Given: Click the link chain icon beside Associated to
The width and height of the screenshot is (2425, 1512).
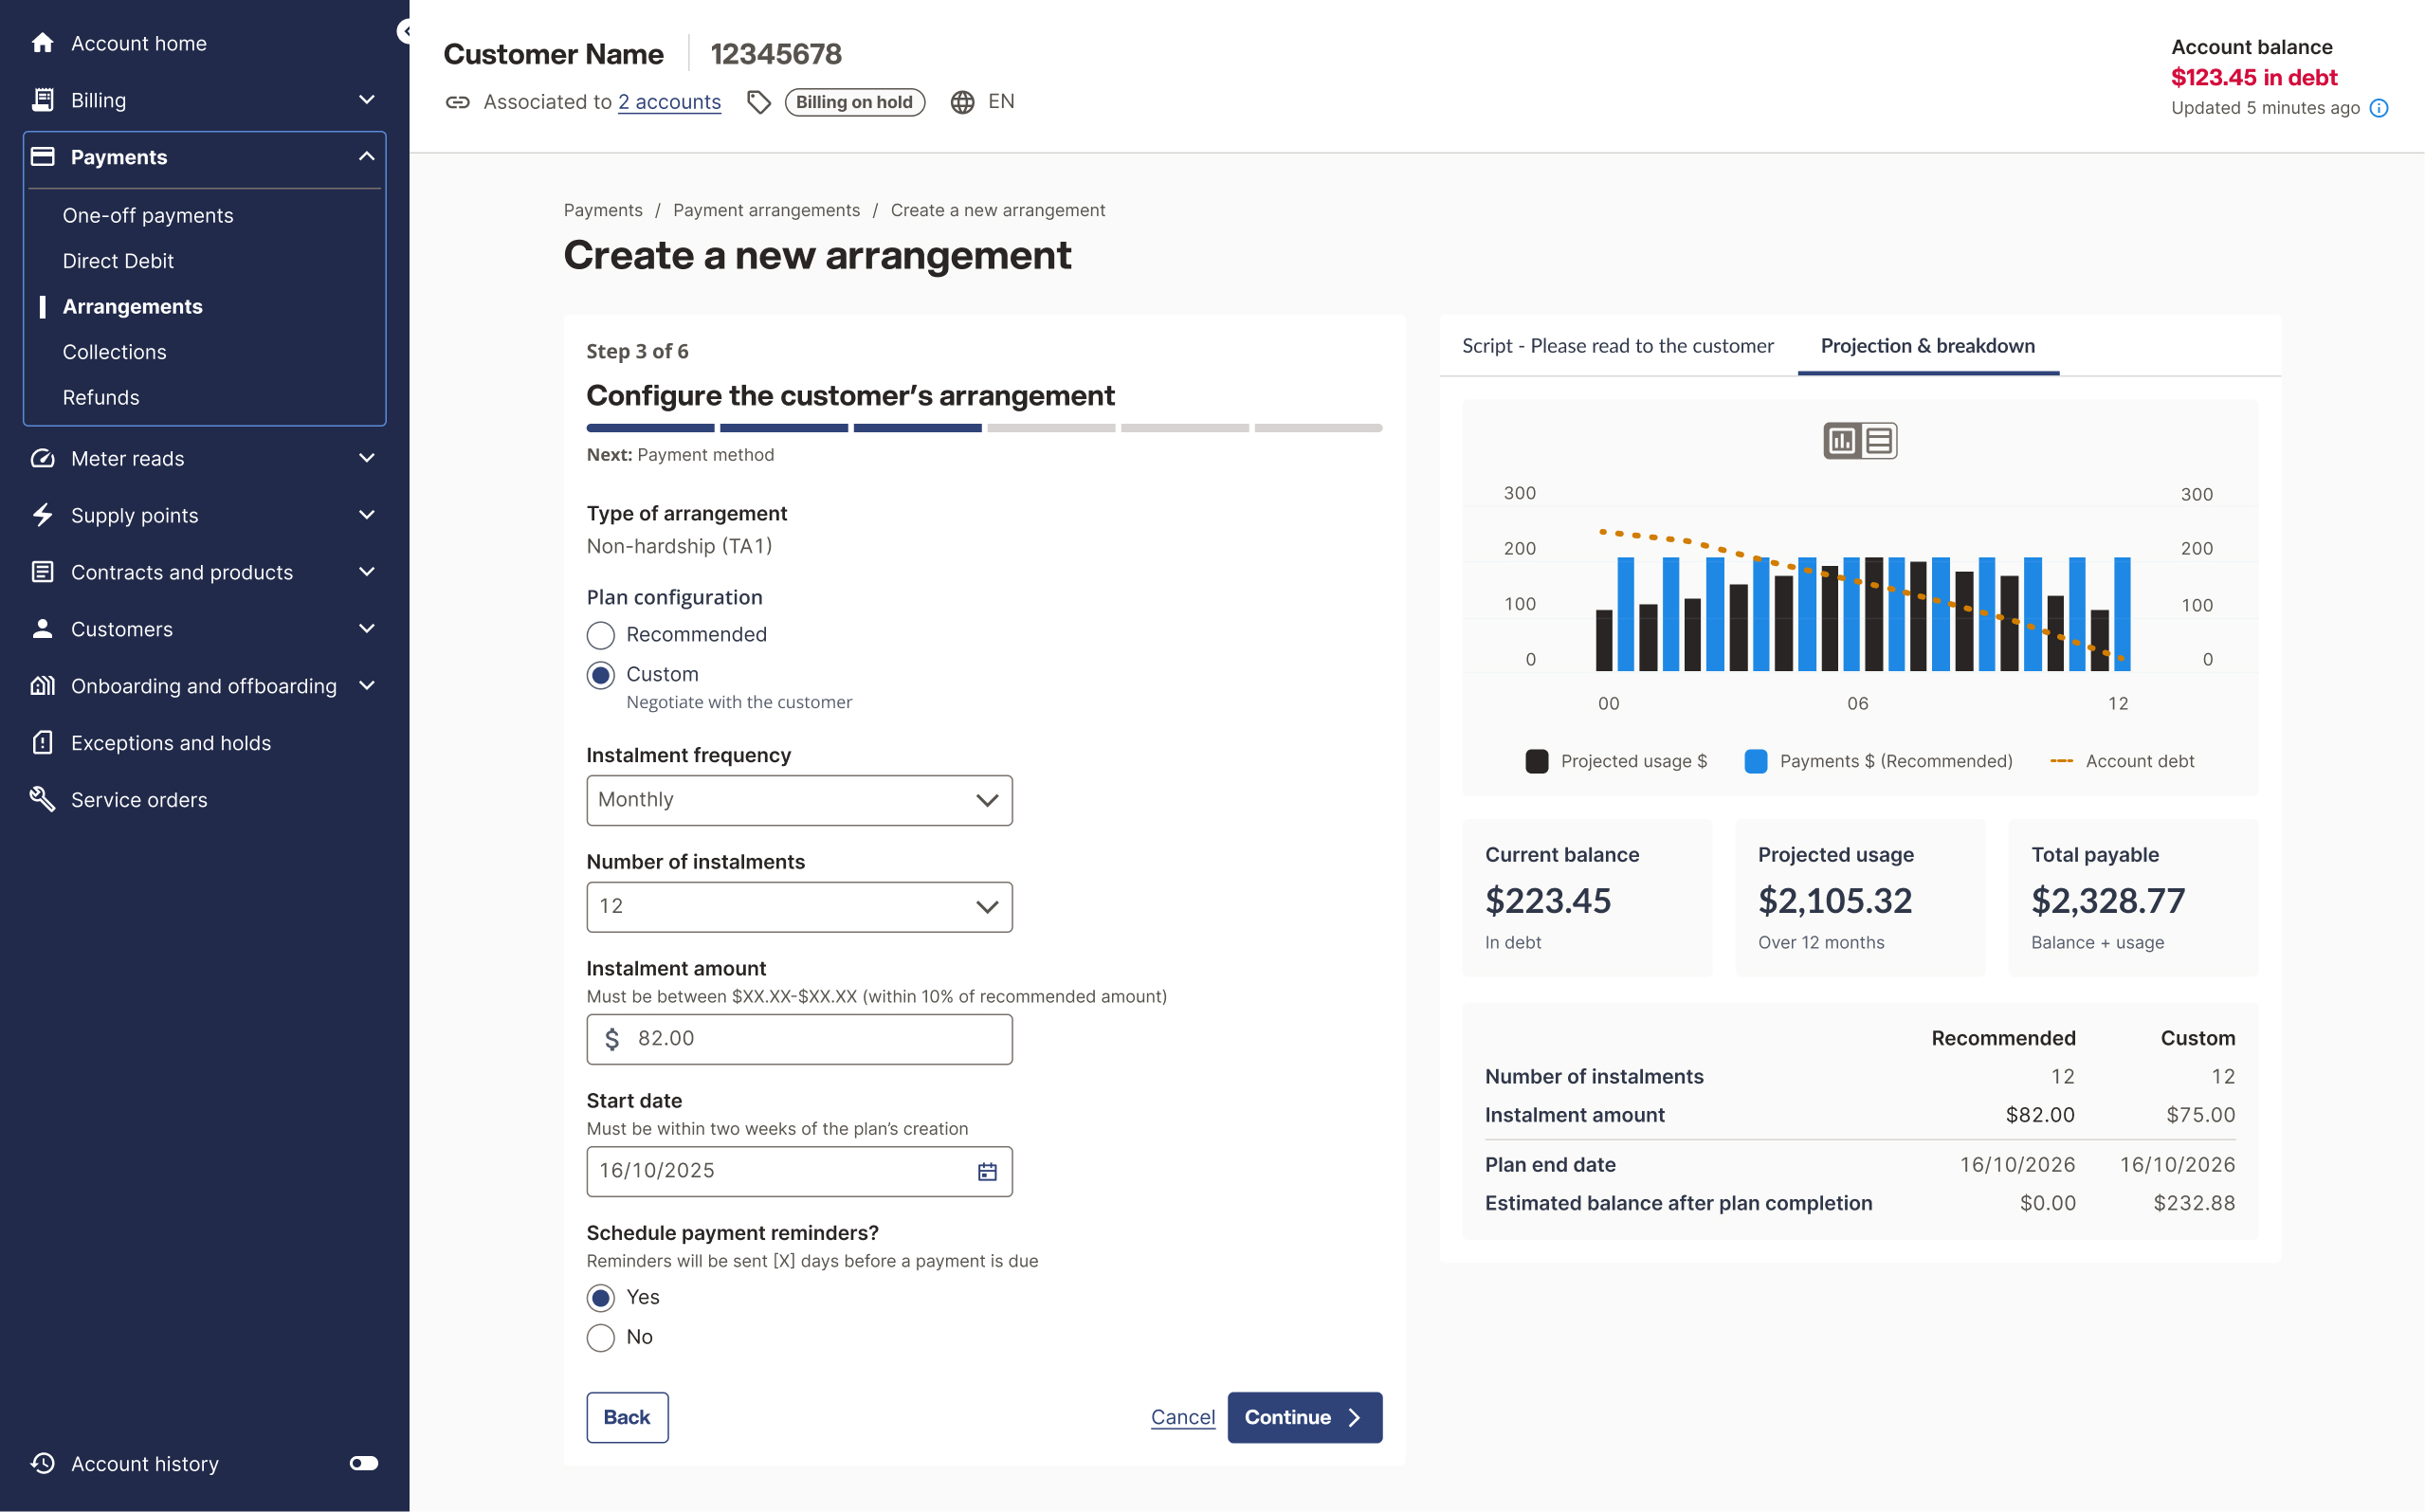Looking at the screenshot, I should click(x=458, y=102).
